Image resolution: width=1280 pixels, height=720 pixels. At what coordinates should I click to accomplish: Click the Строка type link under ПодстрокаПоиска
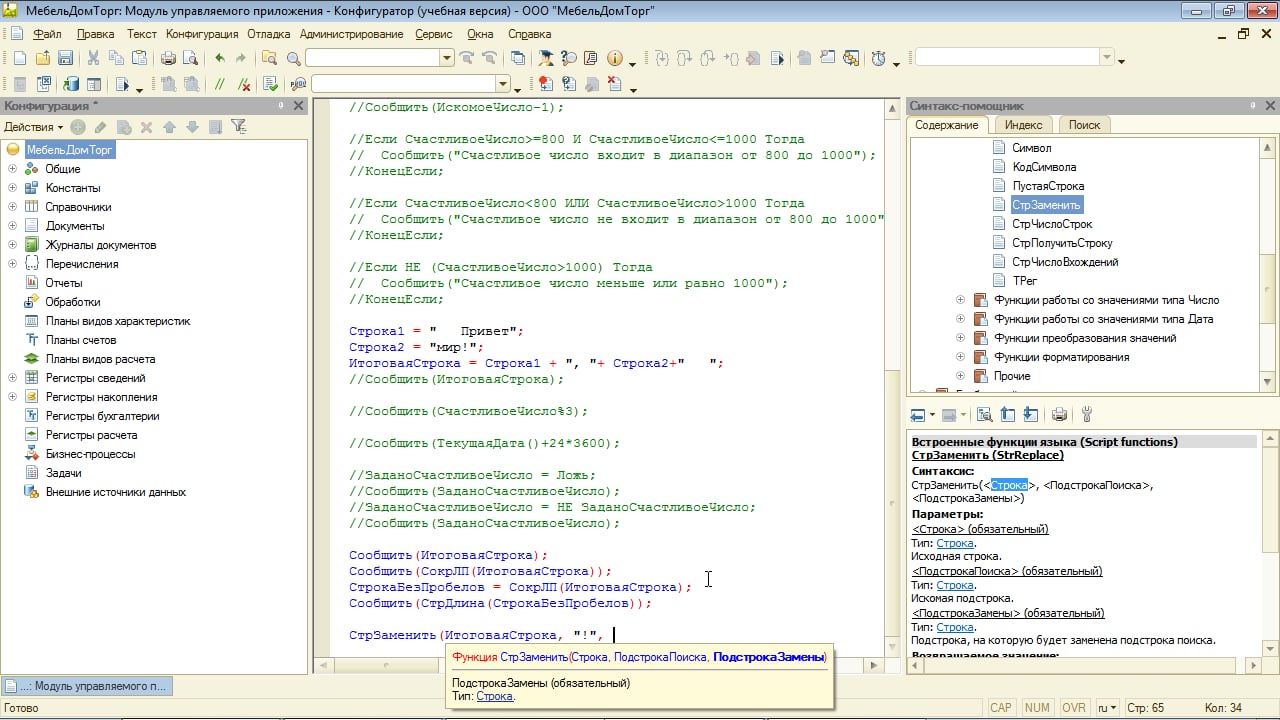[955, 585]
